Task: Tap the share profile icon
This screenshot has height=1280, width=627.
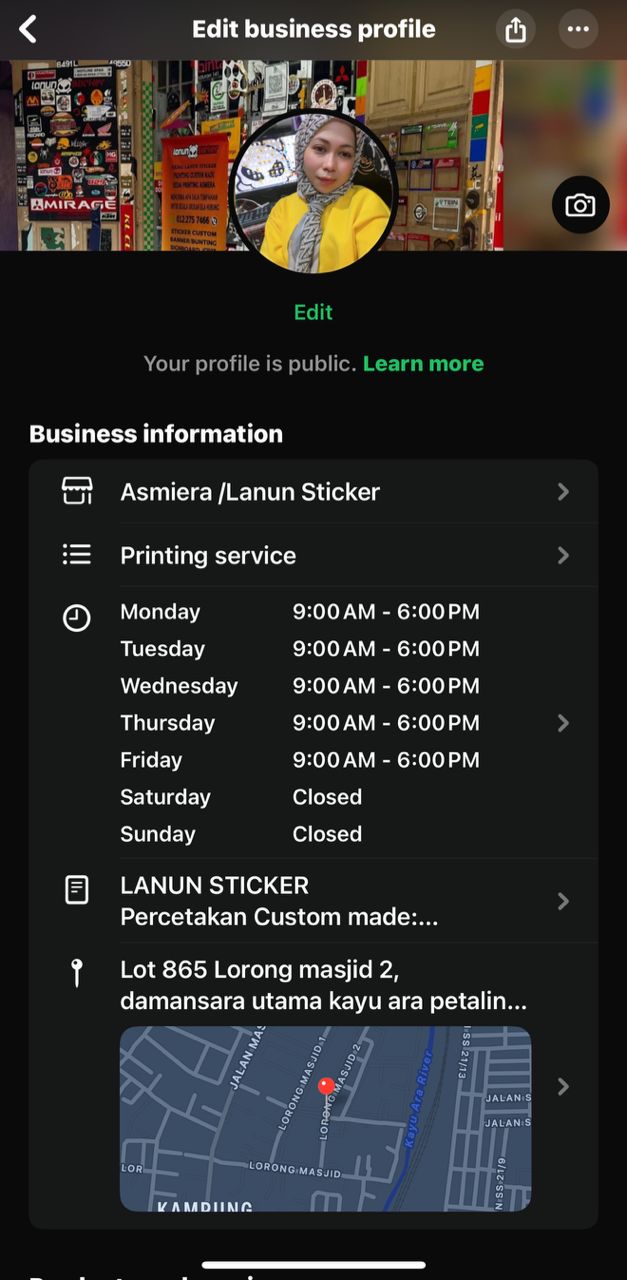Action: pos(515,30)
